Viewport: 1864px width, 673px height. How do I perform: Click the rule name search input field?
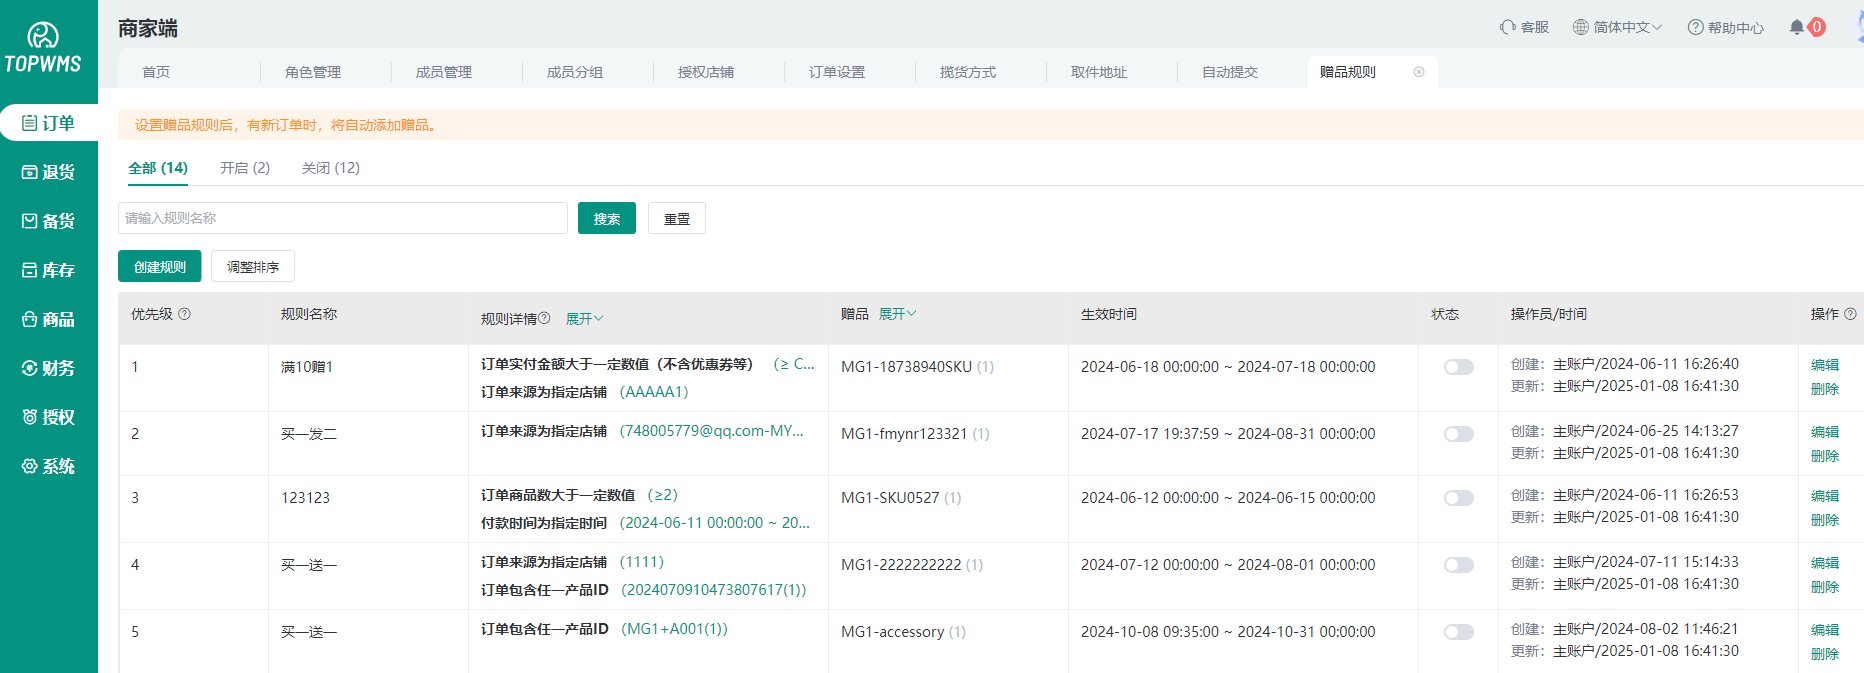[342, 218]
